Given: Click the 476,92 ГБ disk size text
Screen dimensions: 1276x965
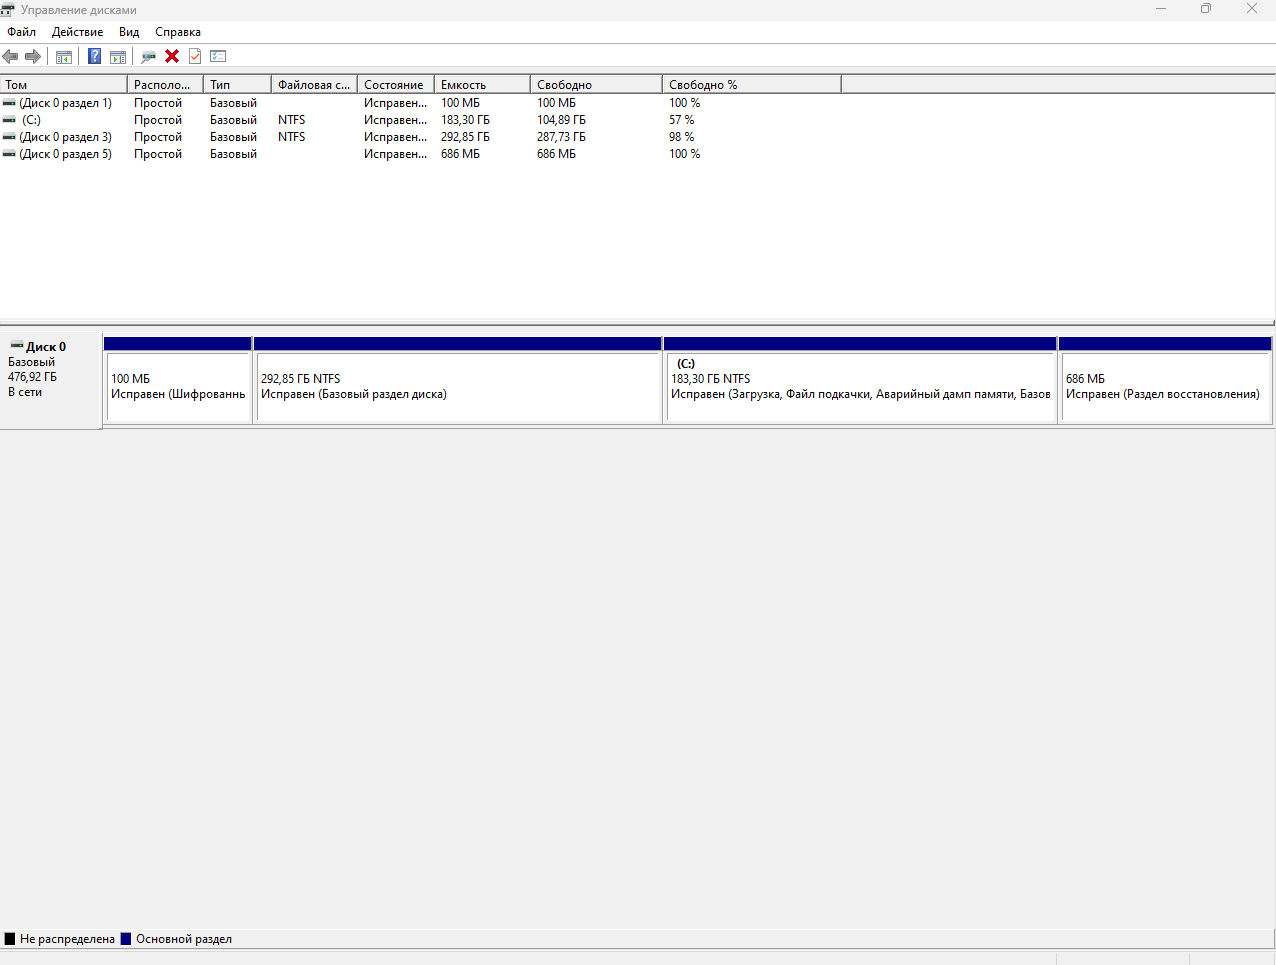Looking at the screenshot, I should pos(32,377).
